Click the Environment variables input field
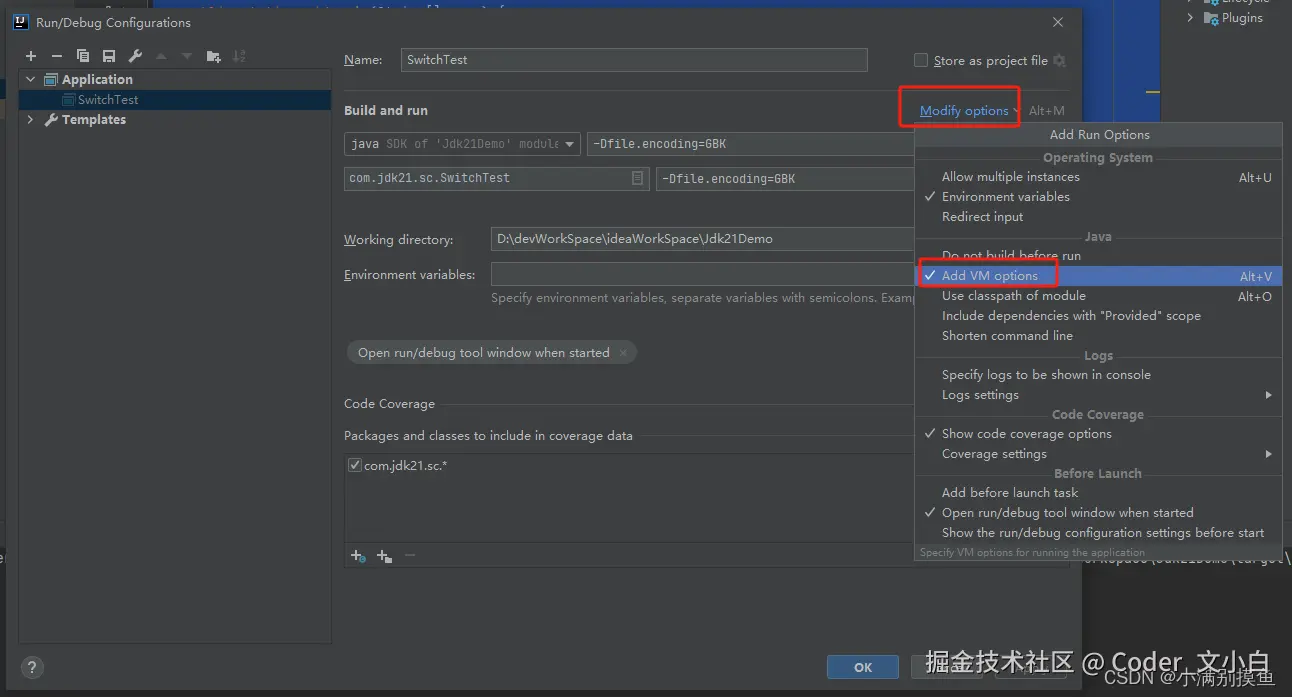 tap(703, 274)
